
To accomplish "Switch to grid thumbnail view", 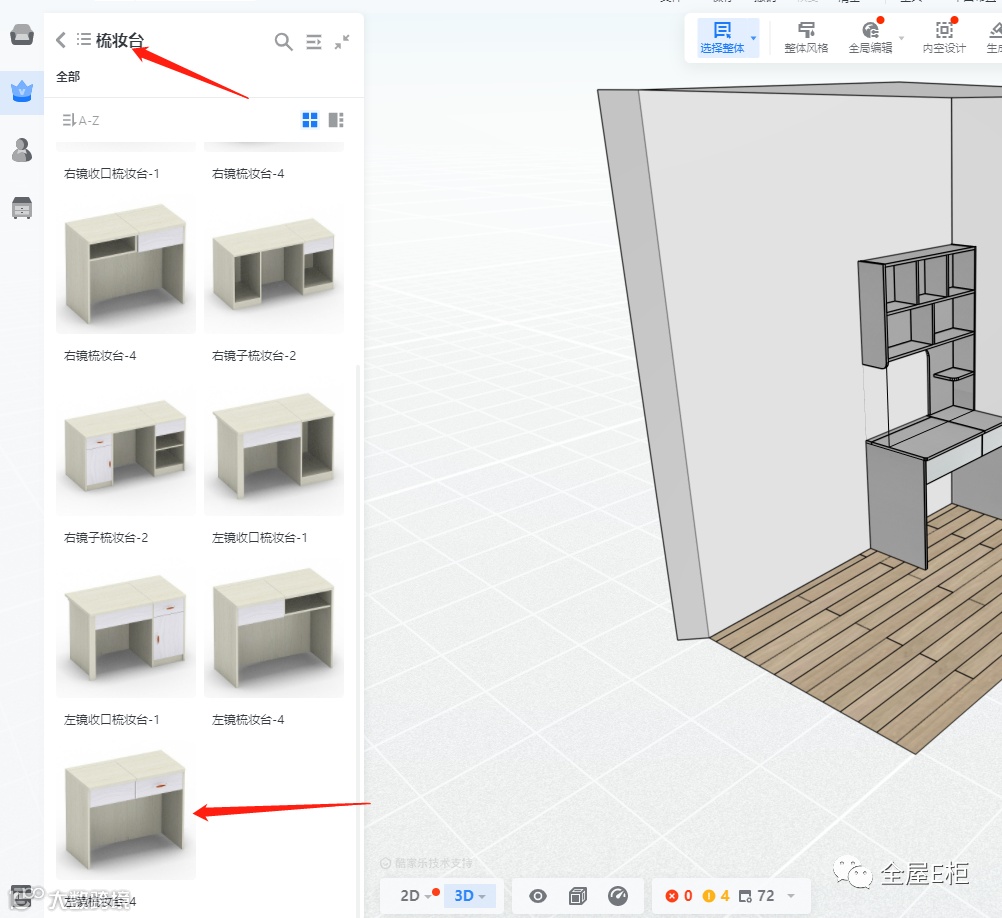I will click(x=310, y=120).
